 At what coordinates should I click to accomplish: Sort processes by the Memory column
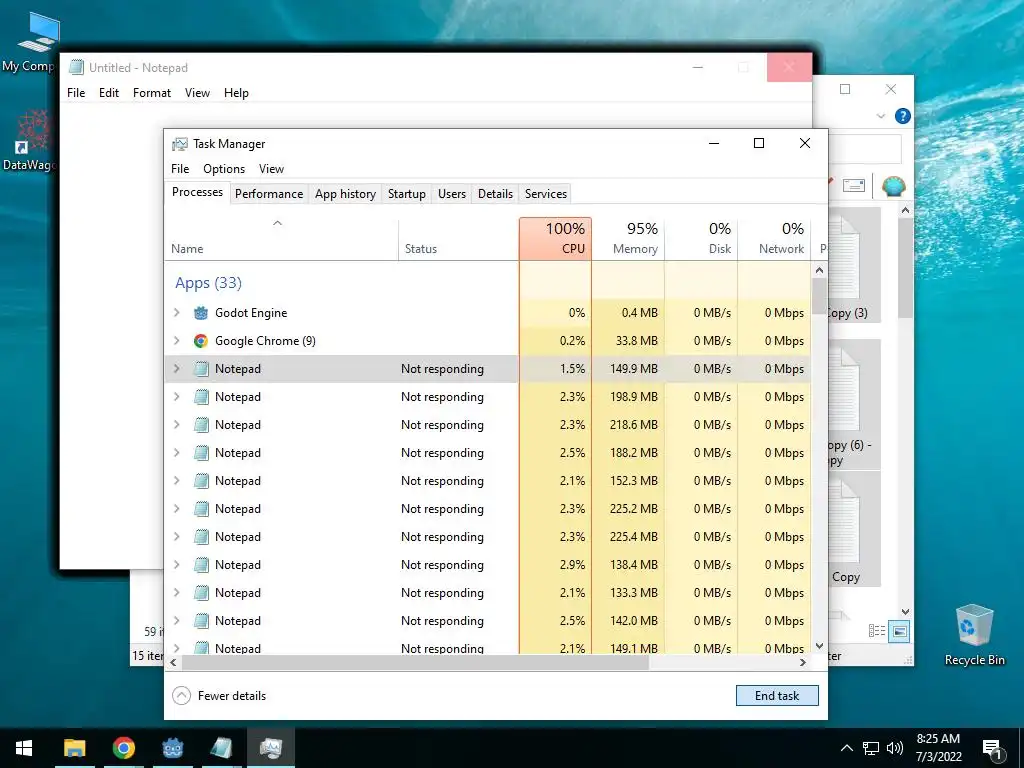628,239
